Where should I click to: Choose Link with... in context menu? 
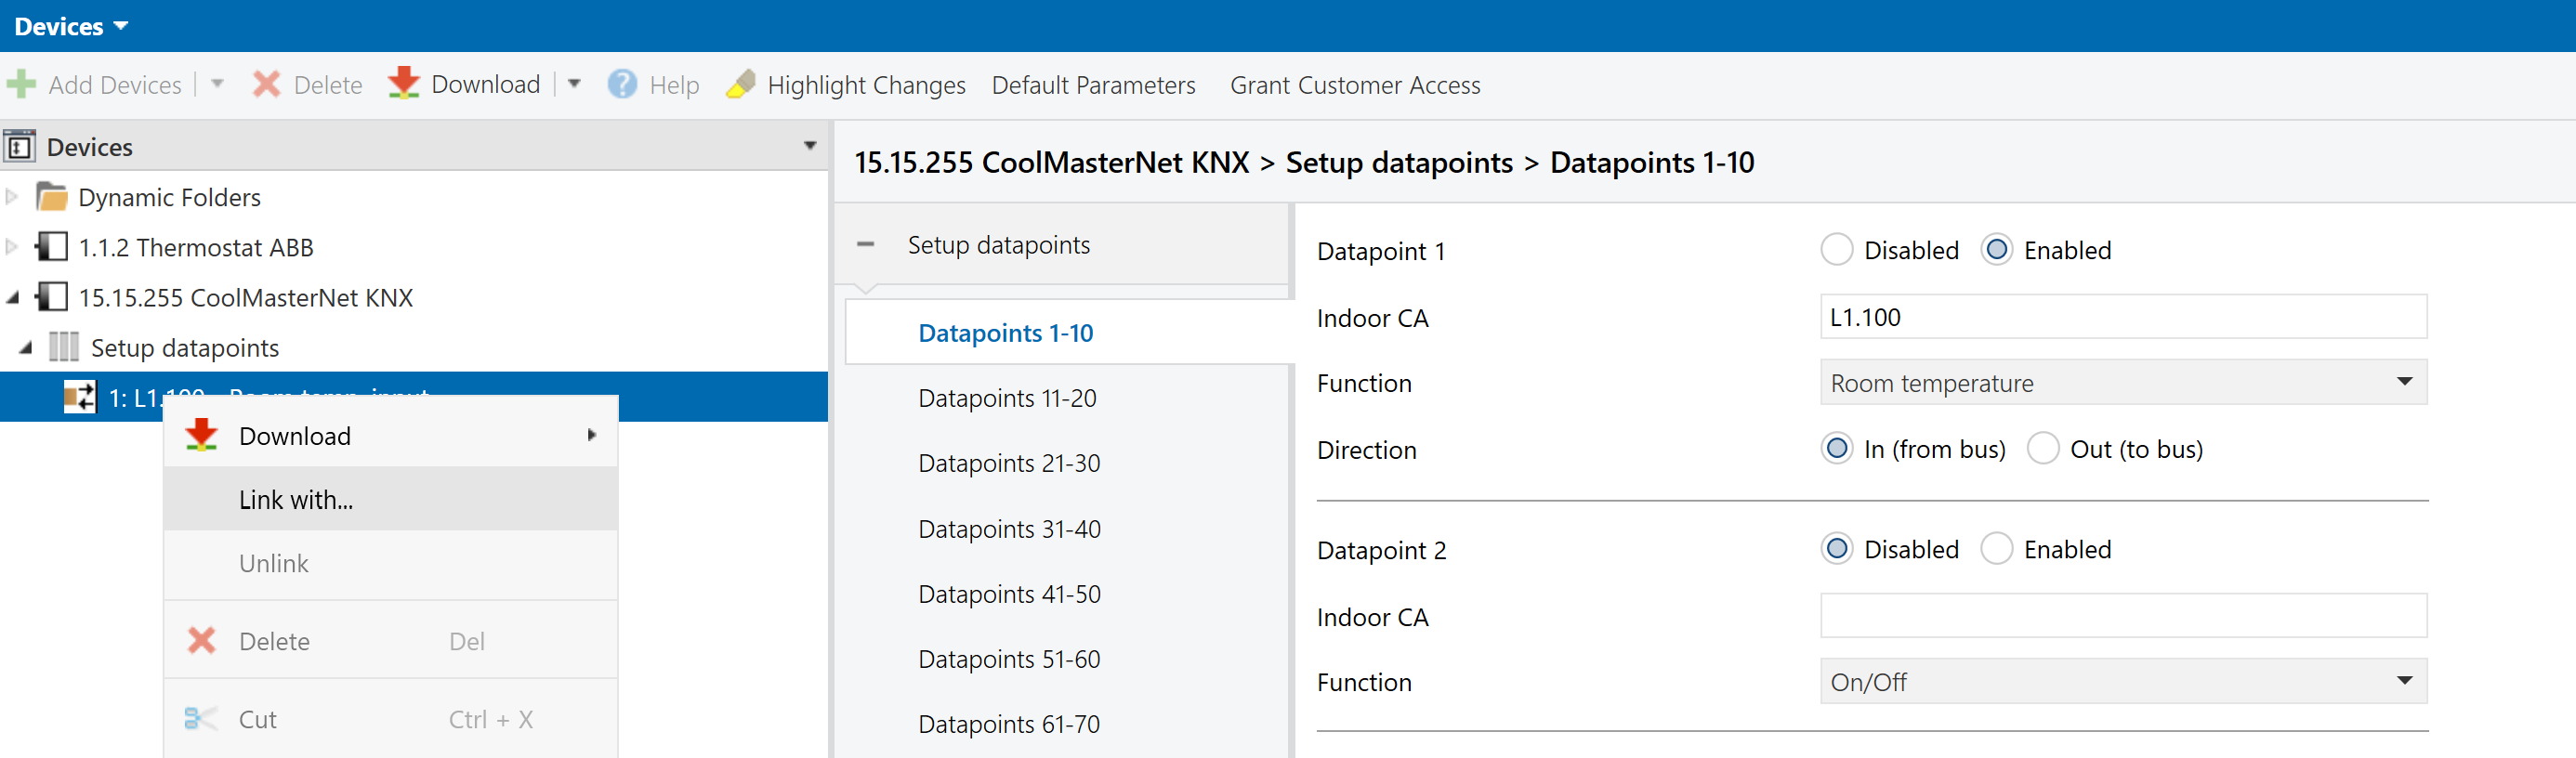coord(390,499)
